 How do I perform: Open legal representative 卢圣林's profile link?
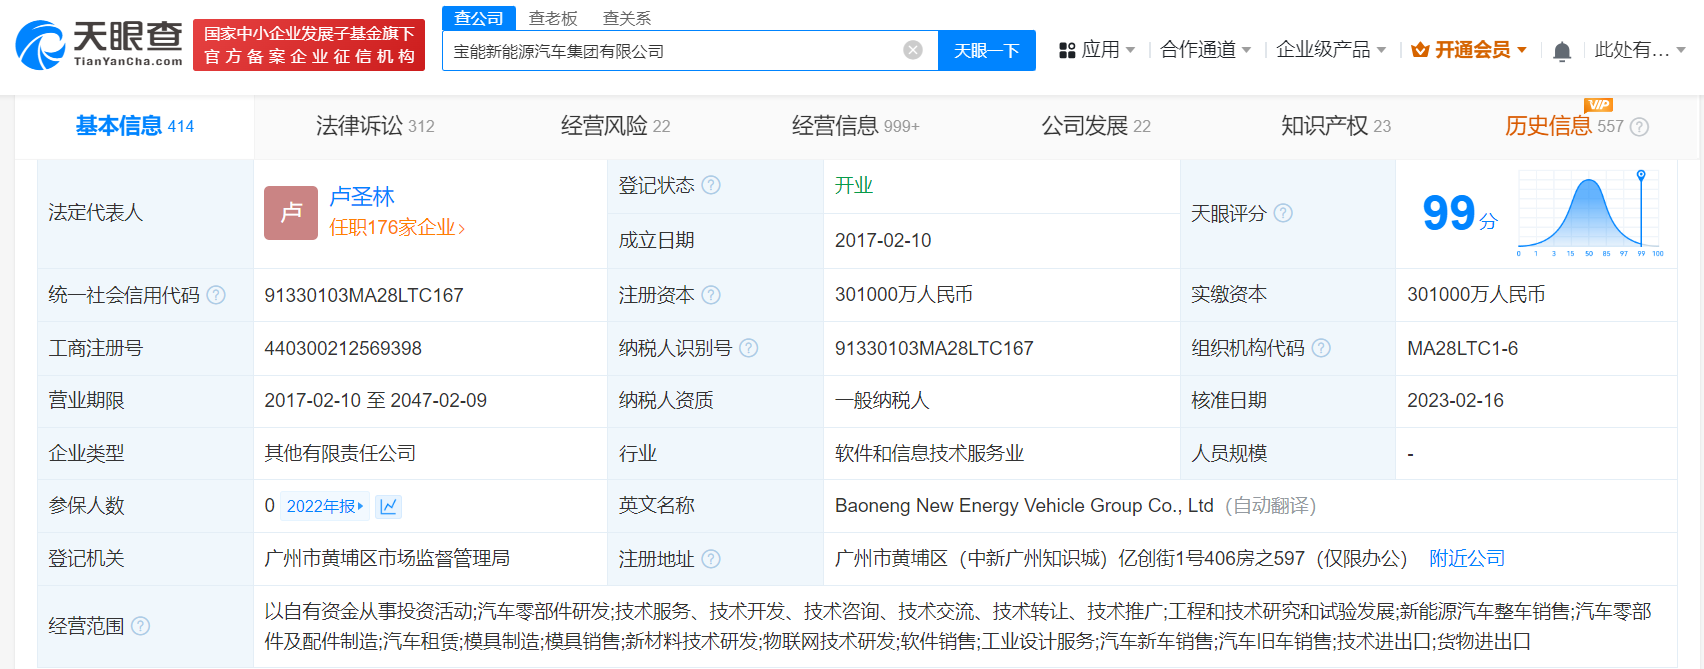pos(362,197)
